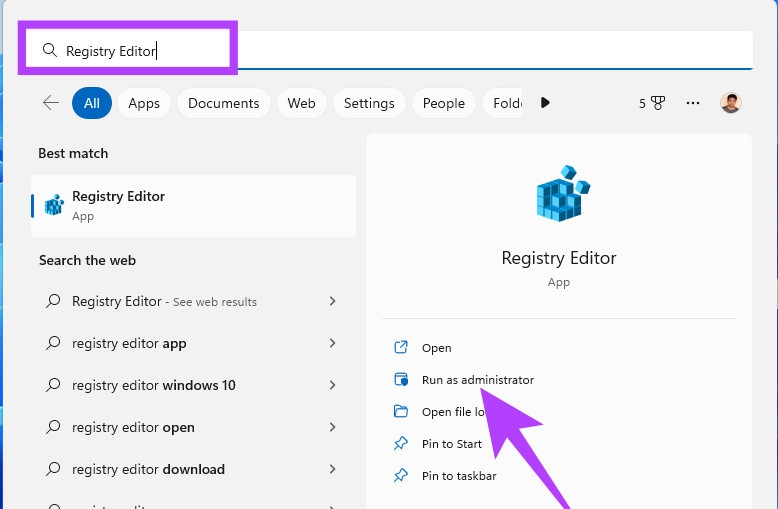The image size is (778, 509).
Task: Click the large Registry Editor cube icon
Action: click(563, 193)
